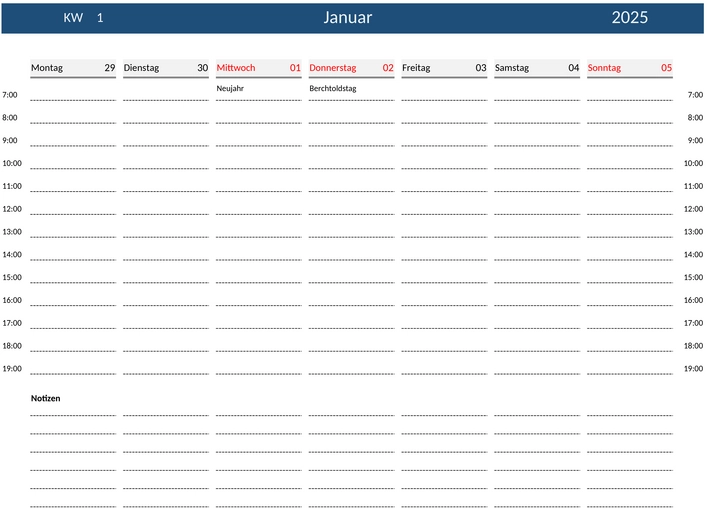Click 10:00 in right time column
The image size is (707, 509).
693,163
